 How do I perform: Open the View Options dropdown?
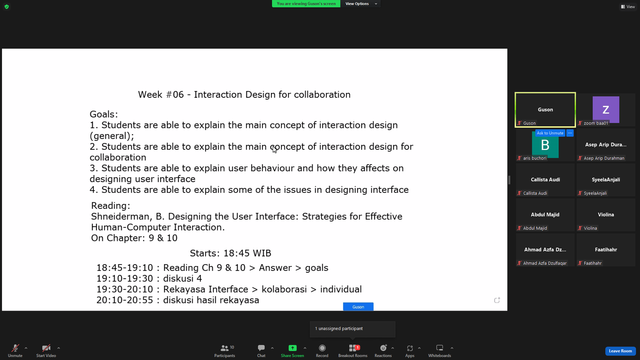click(360, 4)
